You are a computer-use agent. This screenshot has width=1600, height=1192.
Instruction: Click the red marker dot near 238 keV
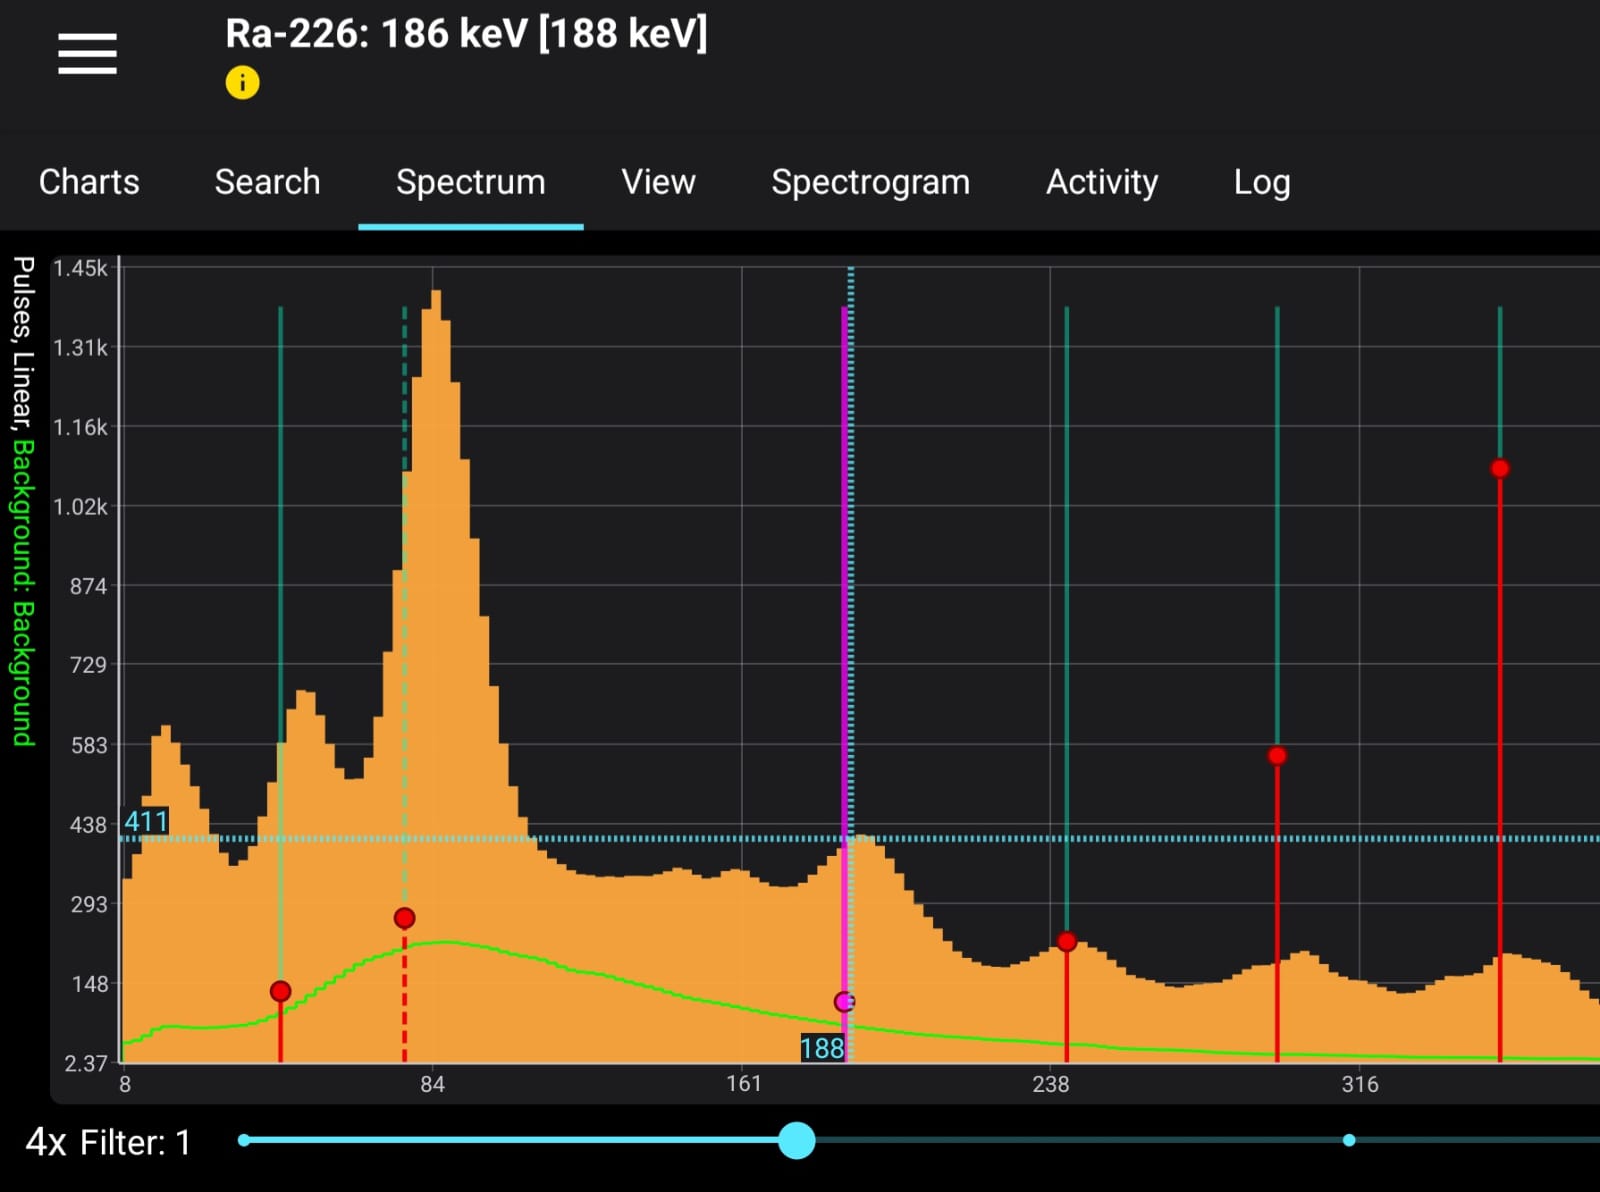[x=1066, y=941]
